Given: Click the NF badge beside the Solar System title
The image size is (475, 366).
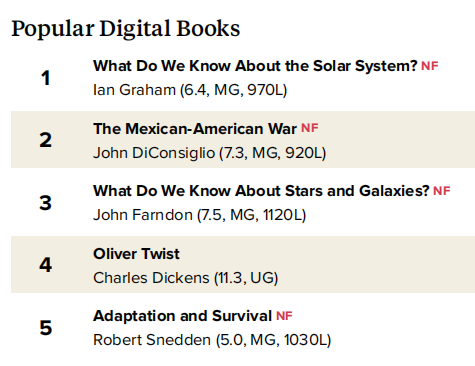Looking at the screenshot, I should 429,66.
